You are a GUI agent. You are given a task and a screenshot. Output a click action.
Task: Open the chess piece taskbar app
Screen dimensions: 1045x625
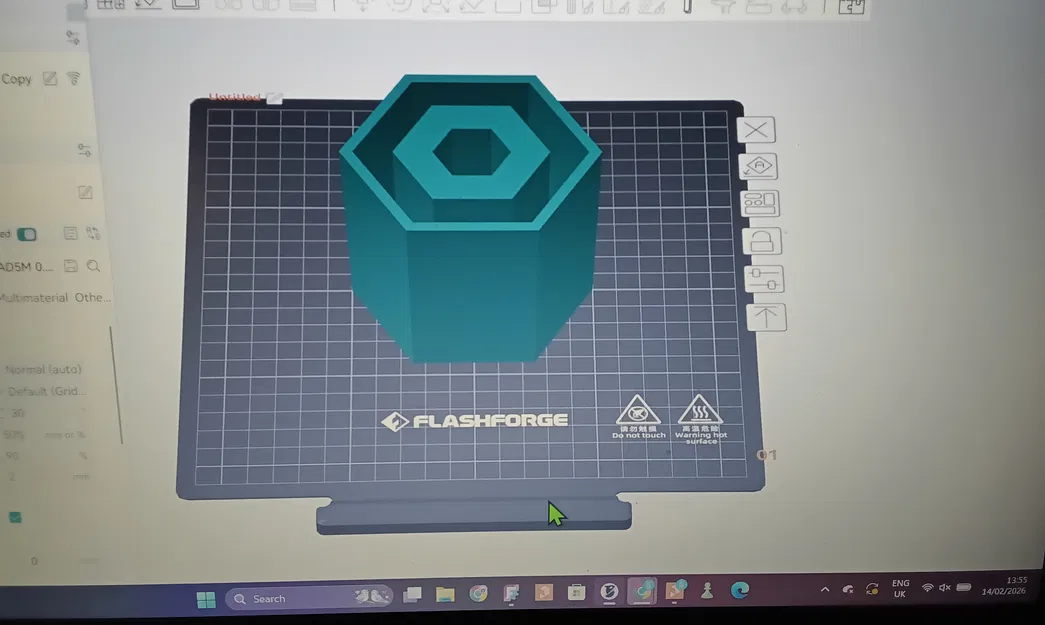(706, 590)
